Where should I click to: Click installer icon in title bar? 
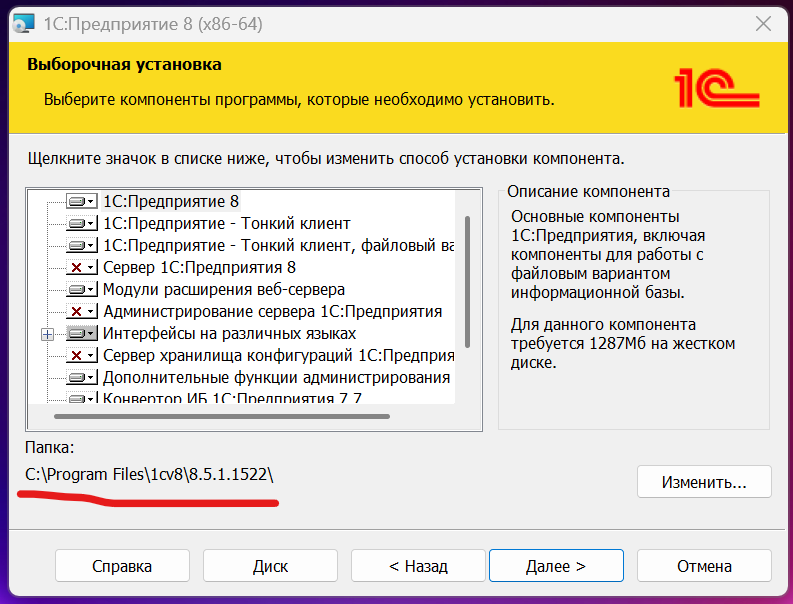[23, 24]
